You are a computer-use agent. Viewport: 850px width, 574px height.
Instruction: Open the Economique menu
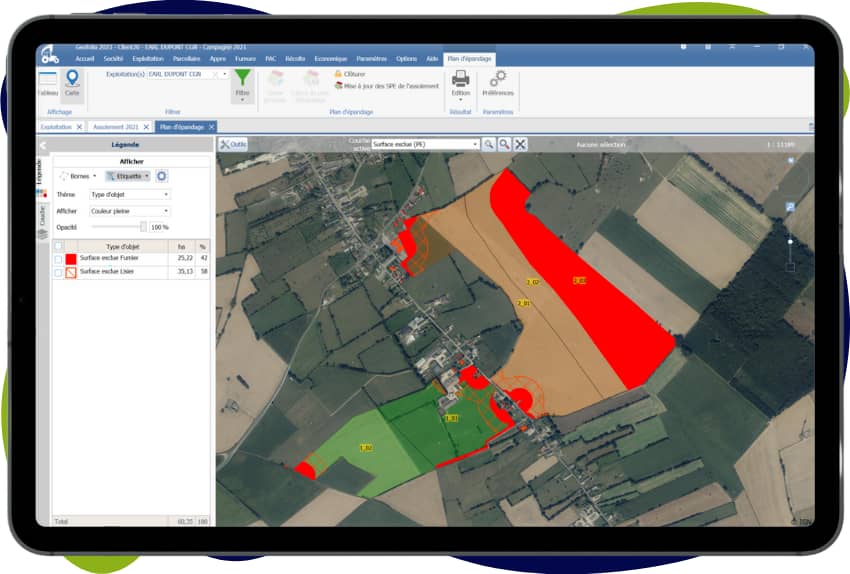click(x=331, y=59)
